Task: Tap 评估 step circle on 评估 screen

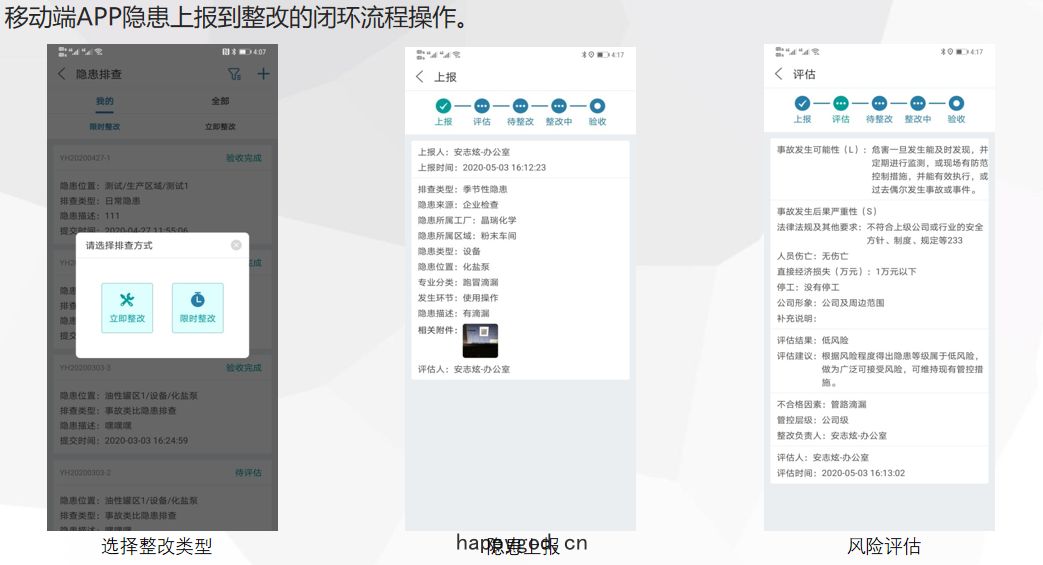Action: (841, 103)
